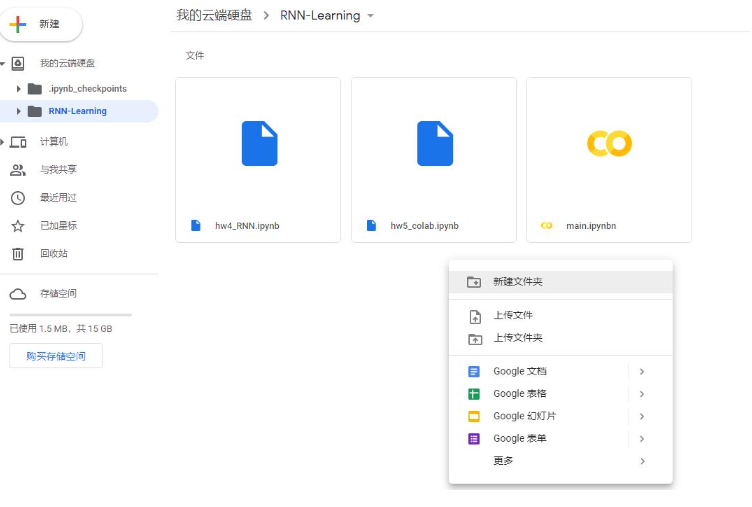Choose New folder (新建文件夹) menu item
This screenshot has width=752, height=507.
[561, 282]
